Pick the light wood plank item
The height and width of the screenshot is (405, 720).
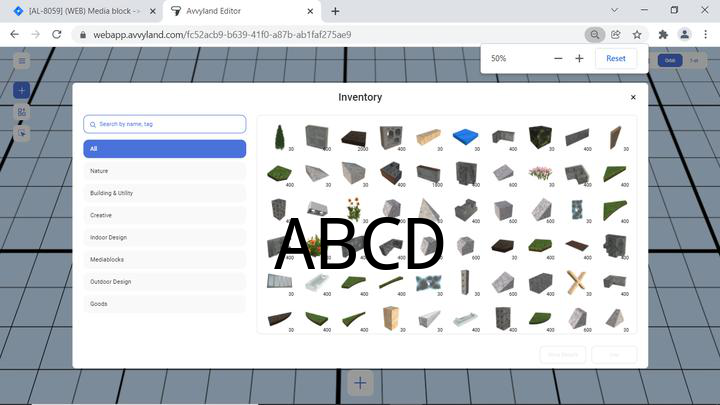click(428, 137)
